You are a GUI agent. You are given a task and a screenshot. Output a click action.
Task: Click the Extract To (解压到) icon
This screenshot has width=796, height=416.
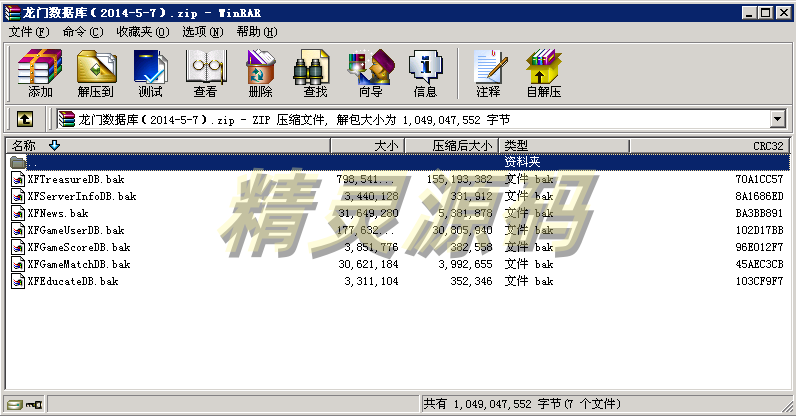96,73
